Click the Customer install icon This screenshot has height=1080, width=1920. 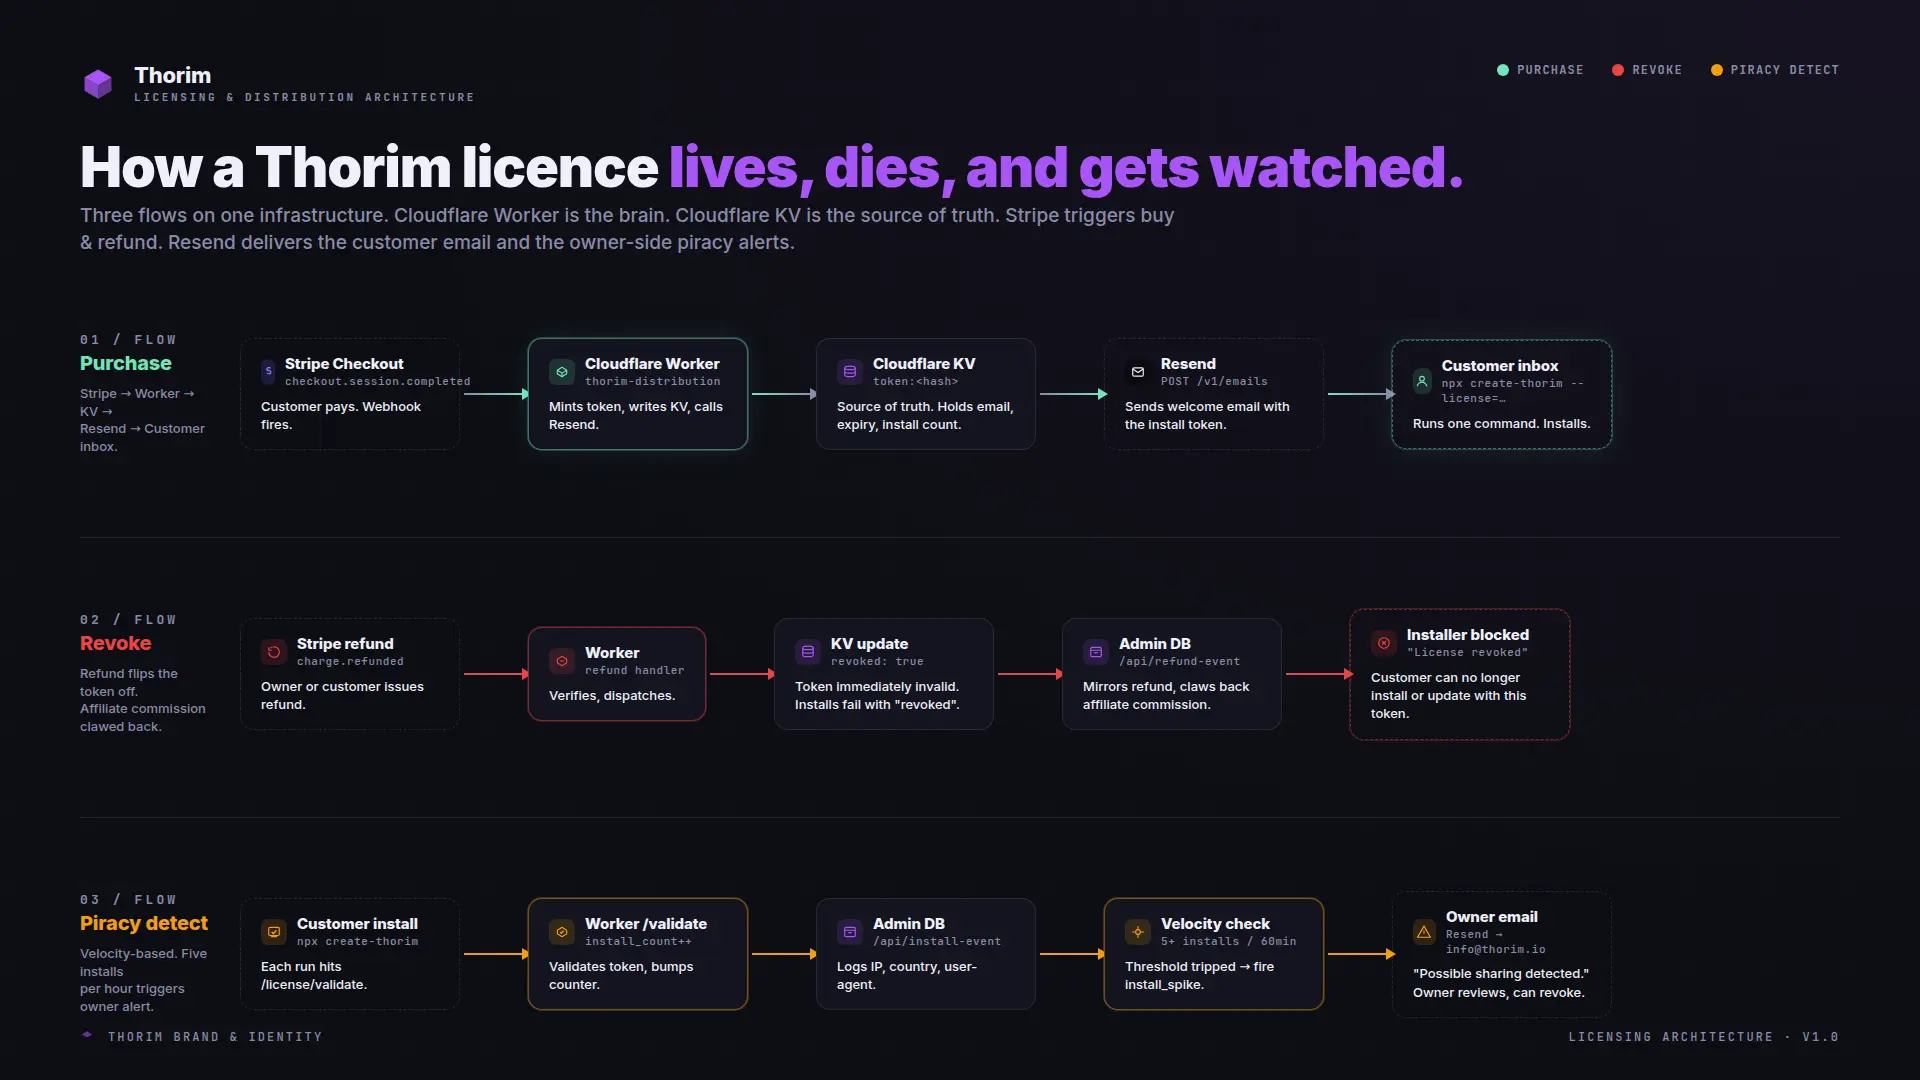[x=274, y=932]
